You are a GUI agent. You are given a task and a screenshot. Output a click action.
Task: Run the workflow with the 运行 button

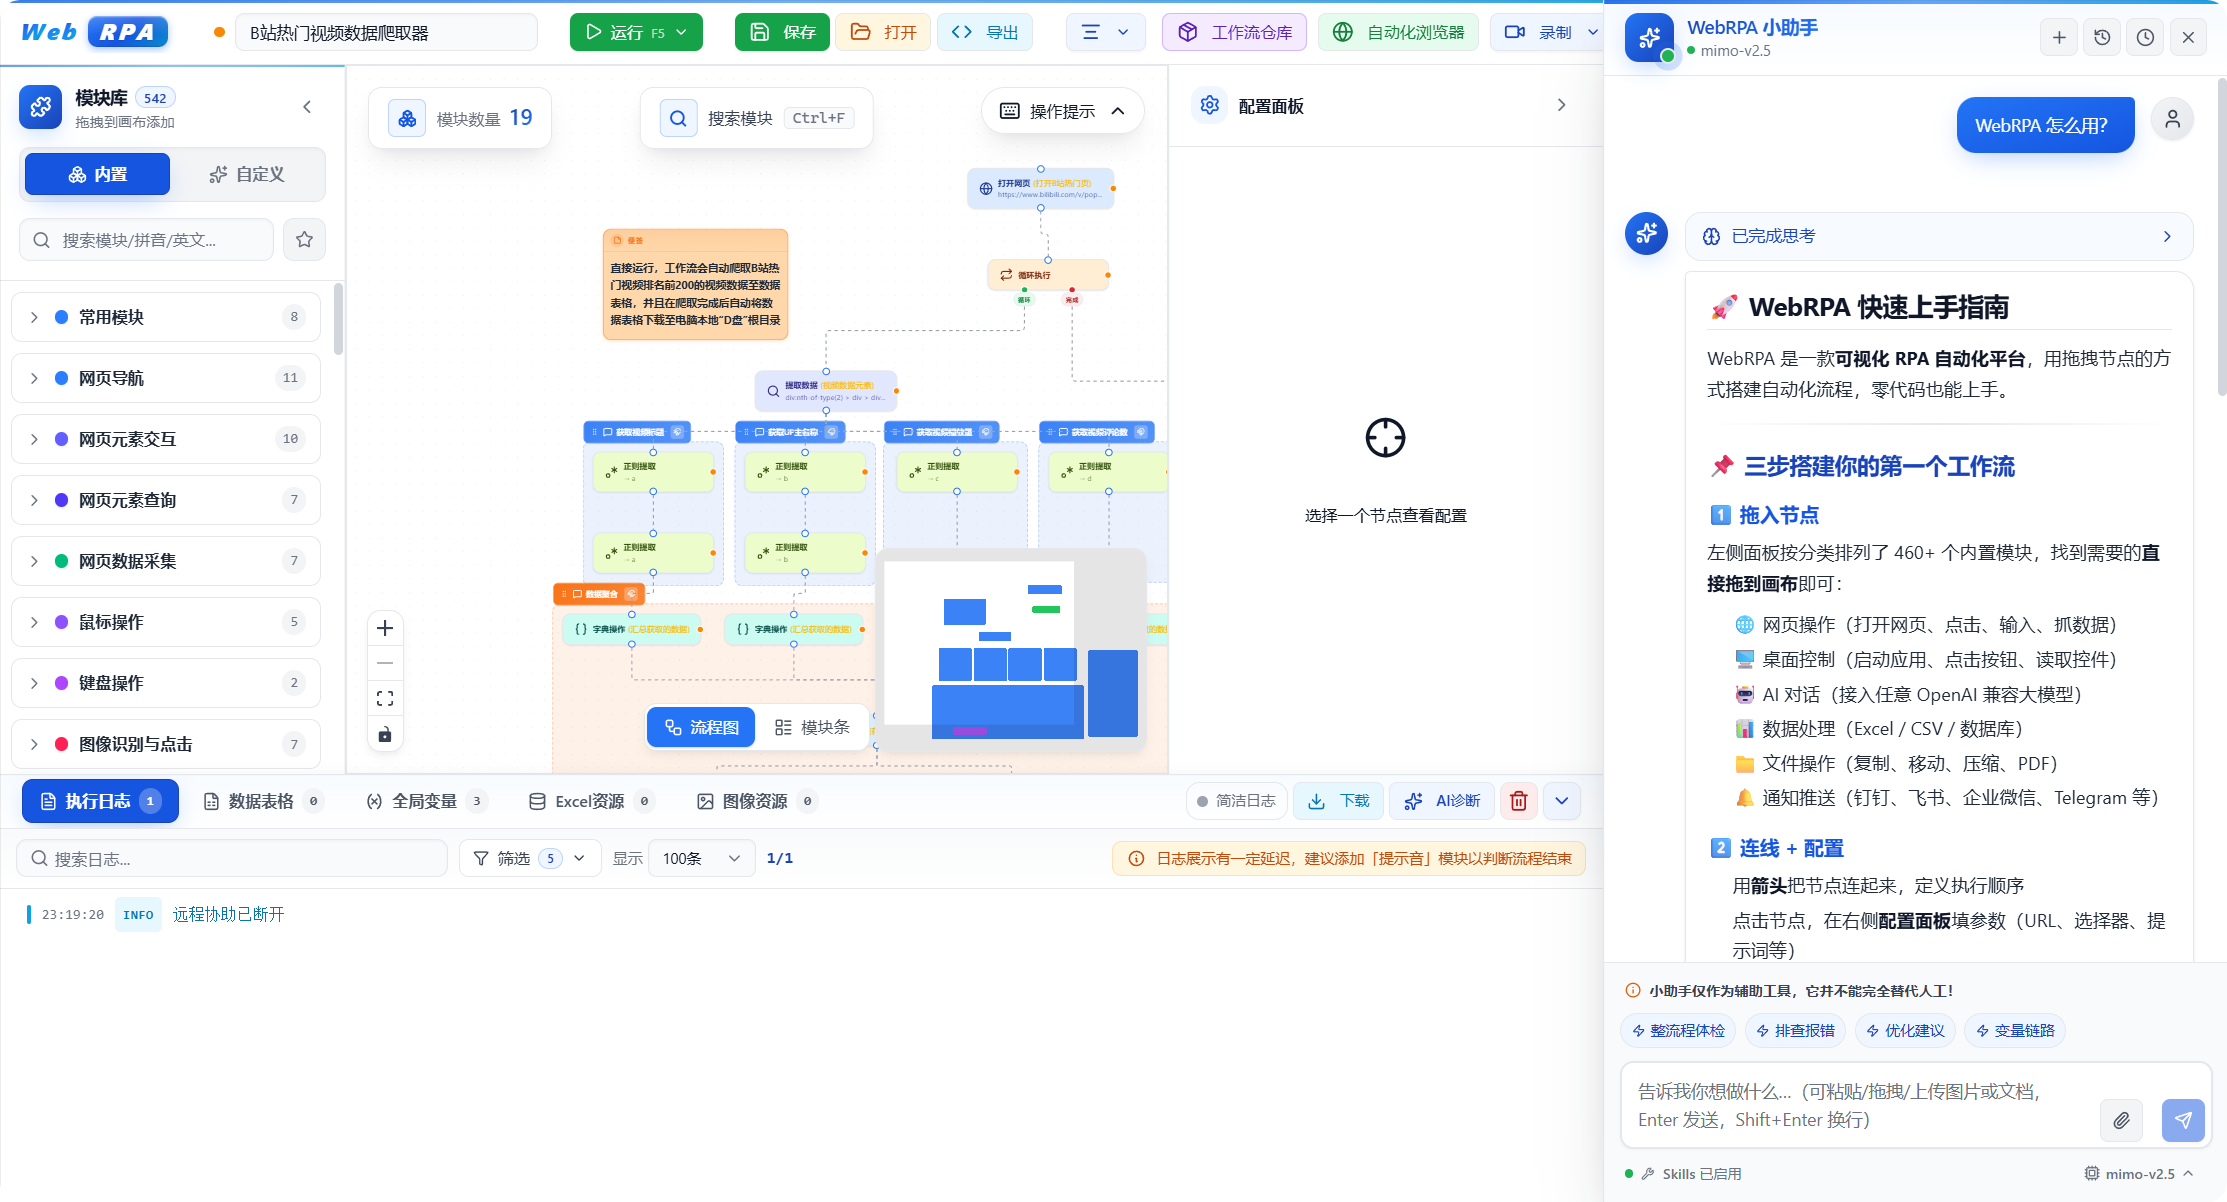tap(624, 32)
